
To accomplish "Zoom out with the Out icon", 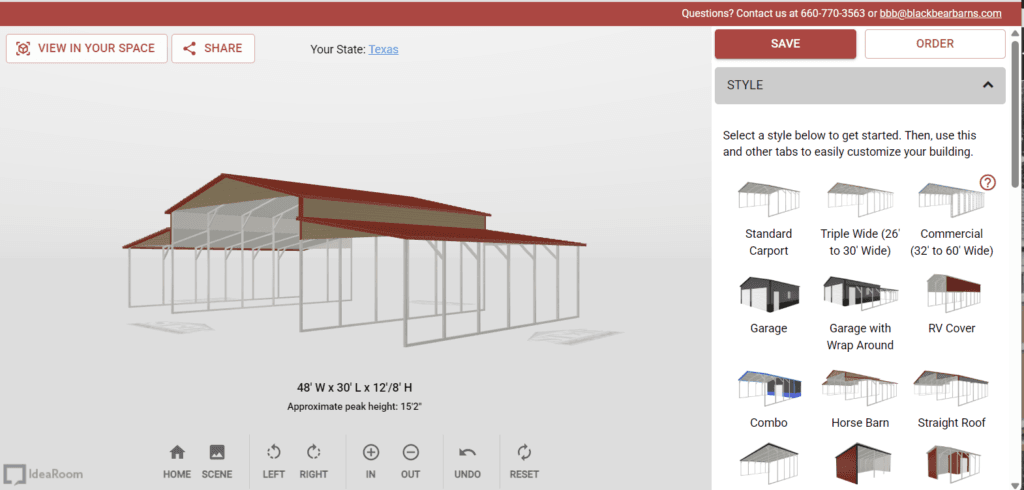I will (410, 453).
